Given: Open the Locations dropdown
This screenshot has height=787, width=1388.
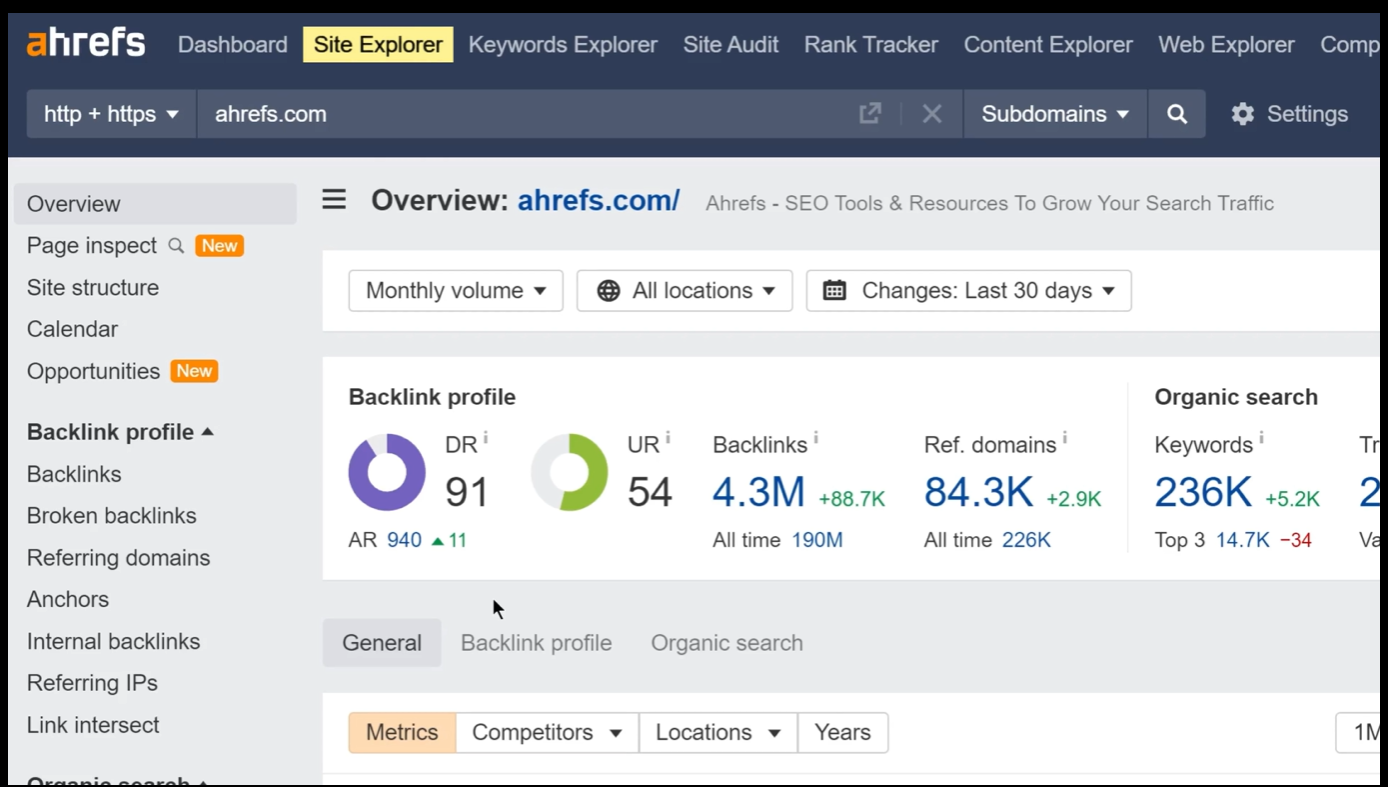Looking at the screenshot, I should [718, 733].
